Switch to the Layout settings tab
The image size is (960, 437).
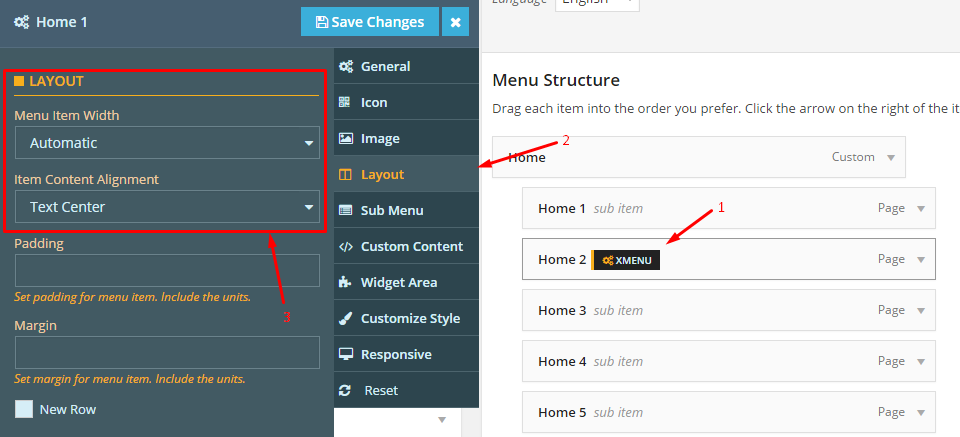pyautogui.click(x=407, y=174)
